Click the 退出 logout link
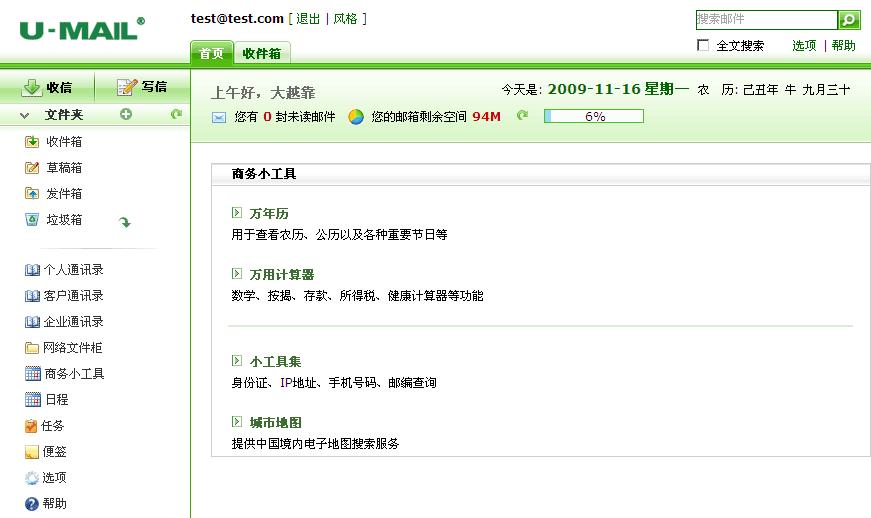 coord(308,19)
